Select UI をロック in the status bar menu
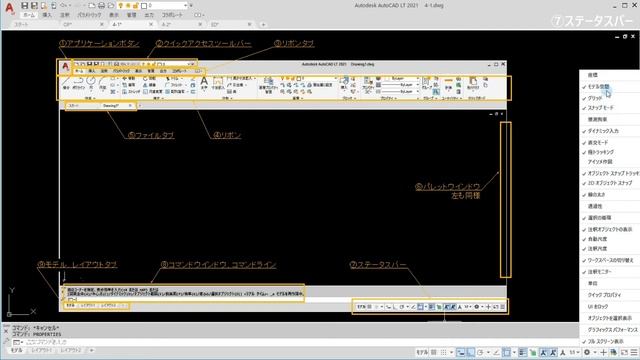Viewport: 640px width, 360px height. click(x=598, y=306)
